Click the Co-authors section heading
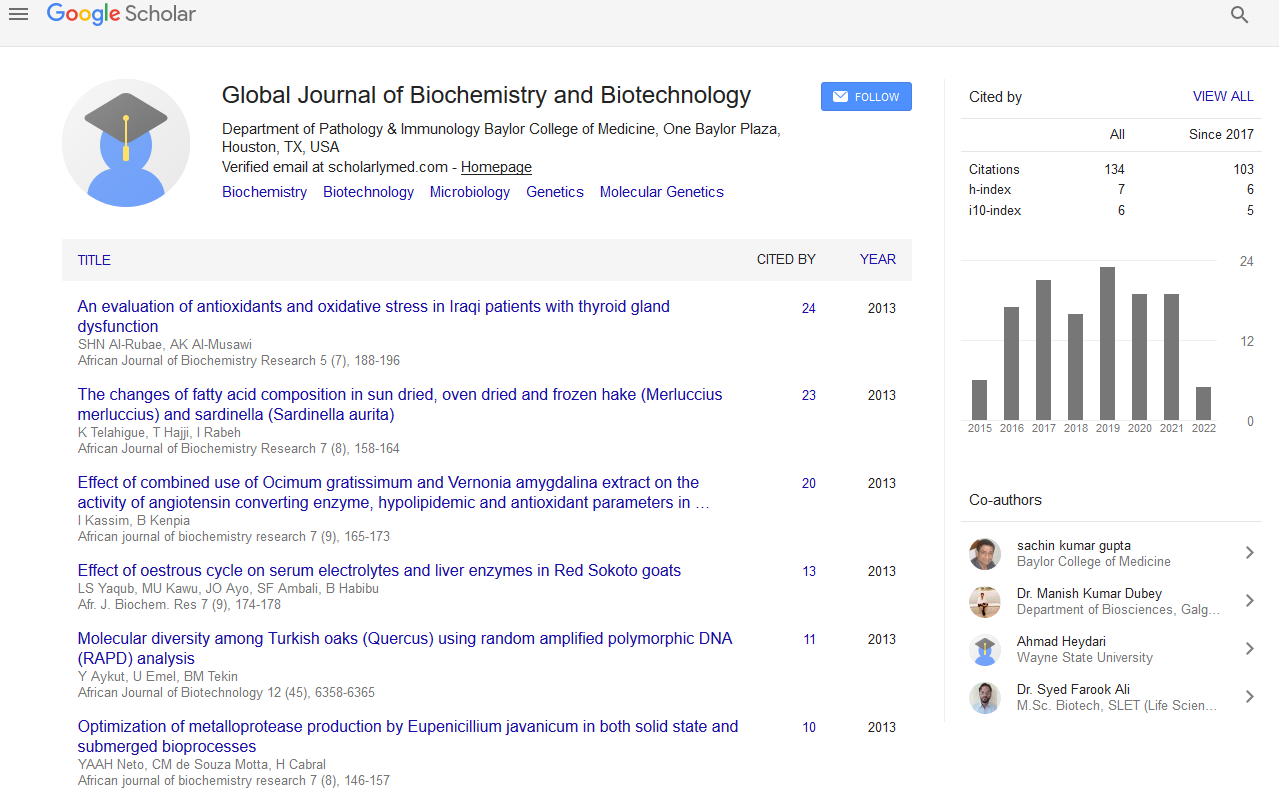The height and width of the screenshot is (796, 1279). click(x=1005, y=500)
